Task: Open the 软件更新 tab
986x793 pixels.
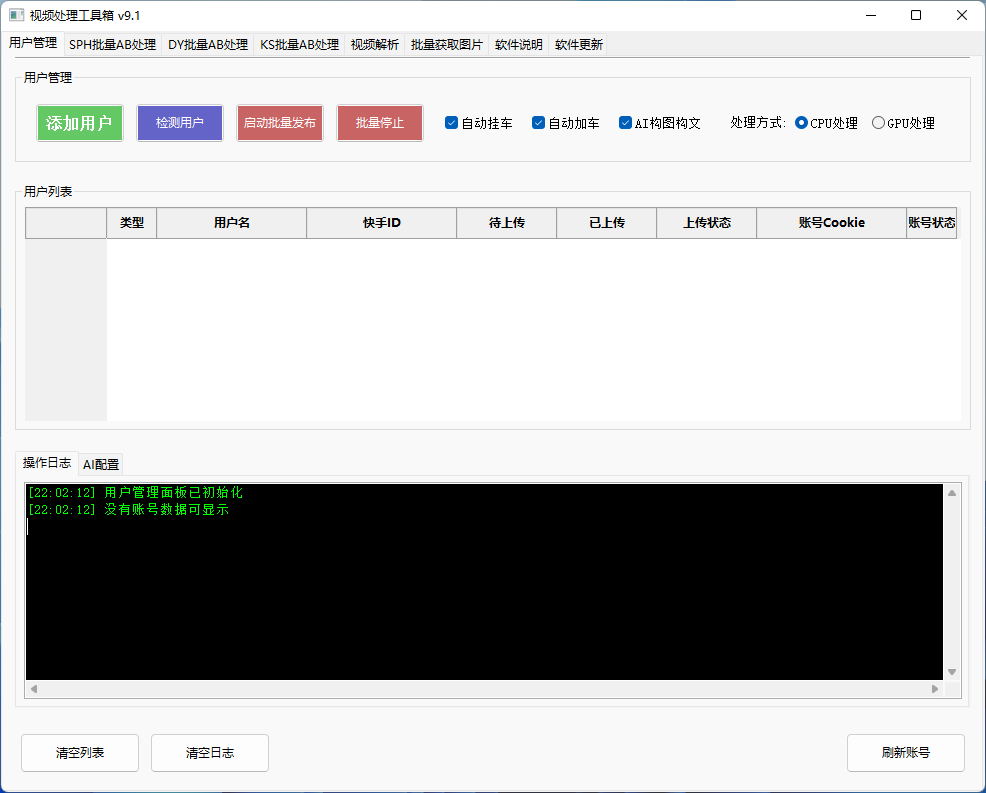Action: point(579,45)
